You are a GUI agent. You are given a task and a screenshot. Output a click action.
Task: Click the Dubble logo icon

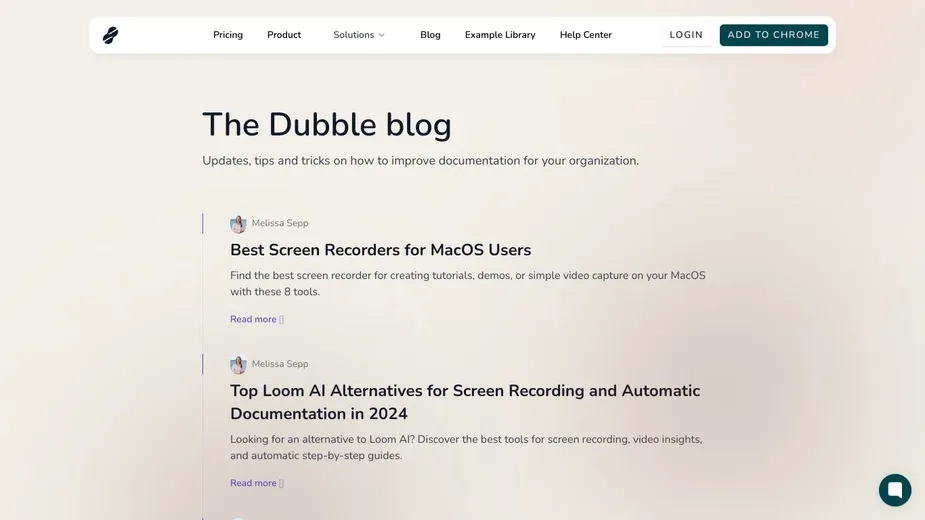point(110,35)
